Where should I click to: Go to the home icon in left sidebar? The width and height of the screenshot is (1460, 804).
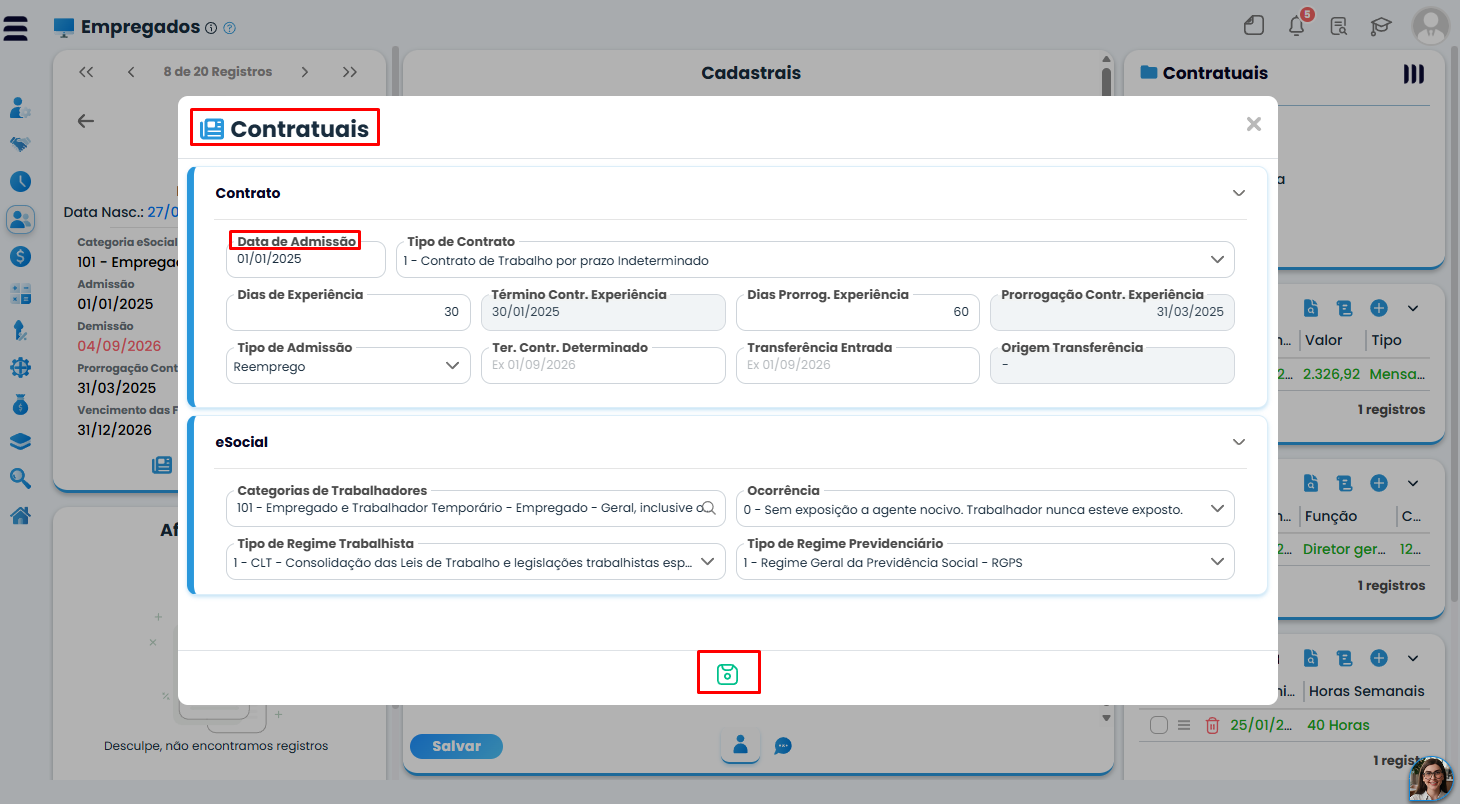(x=20, y=516)
